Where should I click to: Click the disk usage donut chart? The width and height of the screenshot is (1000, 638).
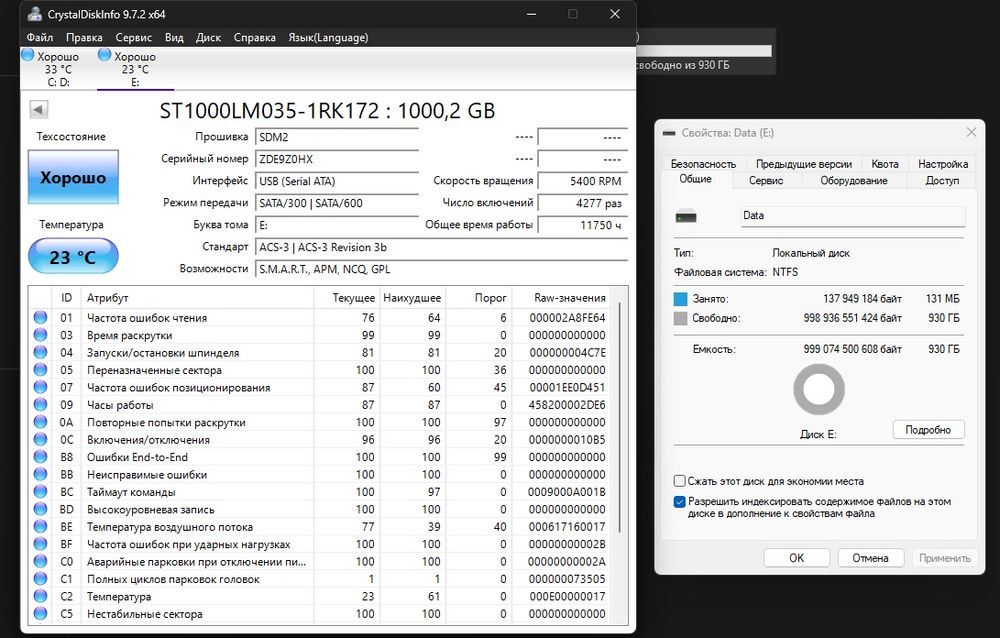(x=819, y=389)
